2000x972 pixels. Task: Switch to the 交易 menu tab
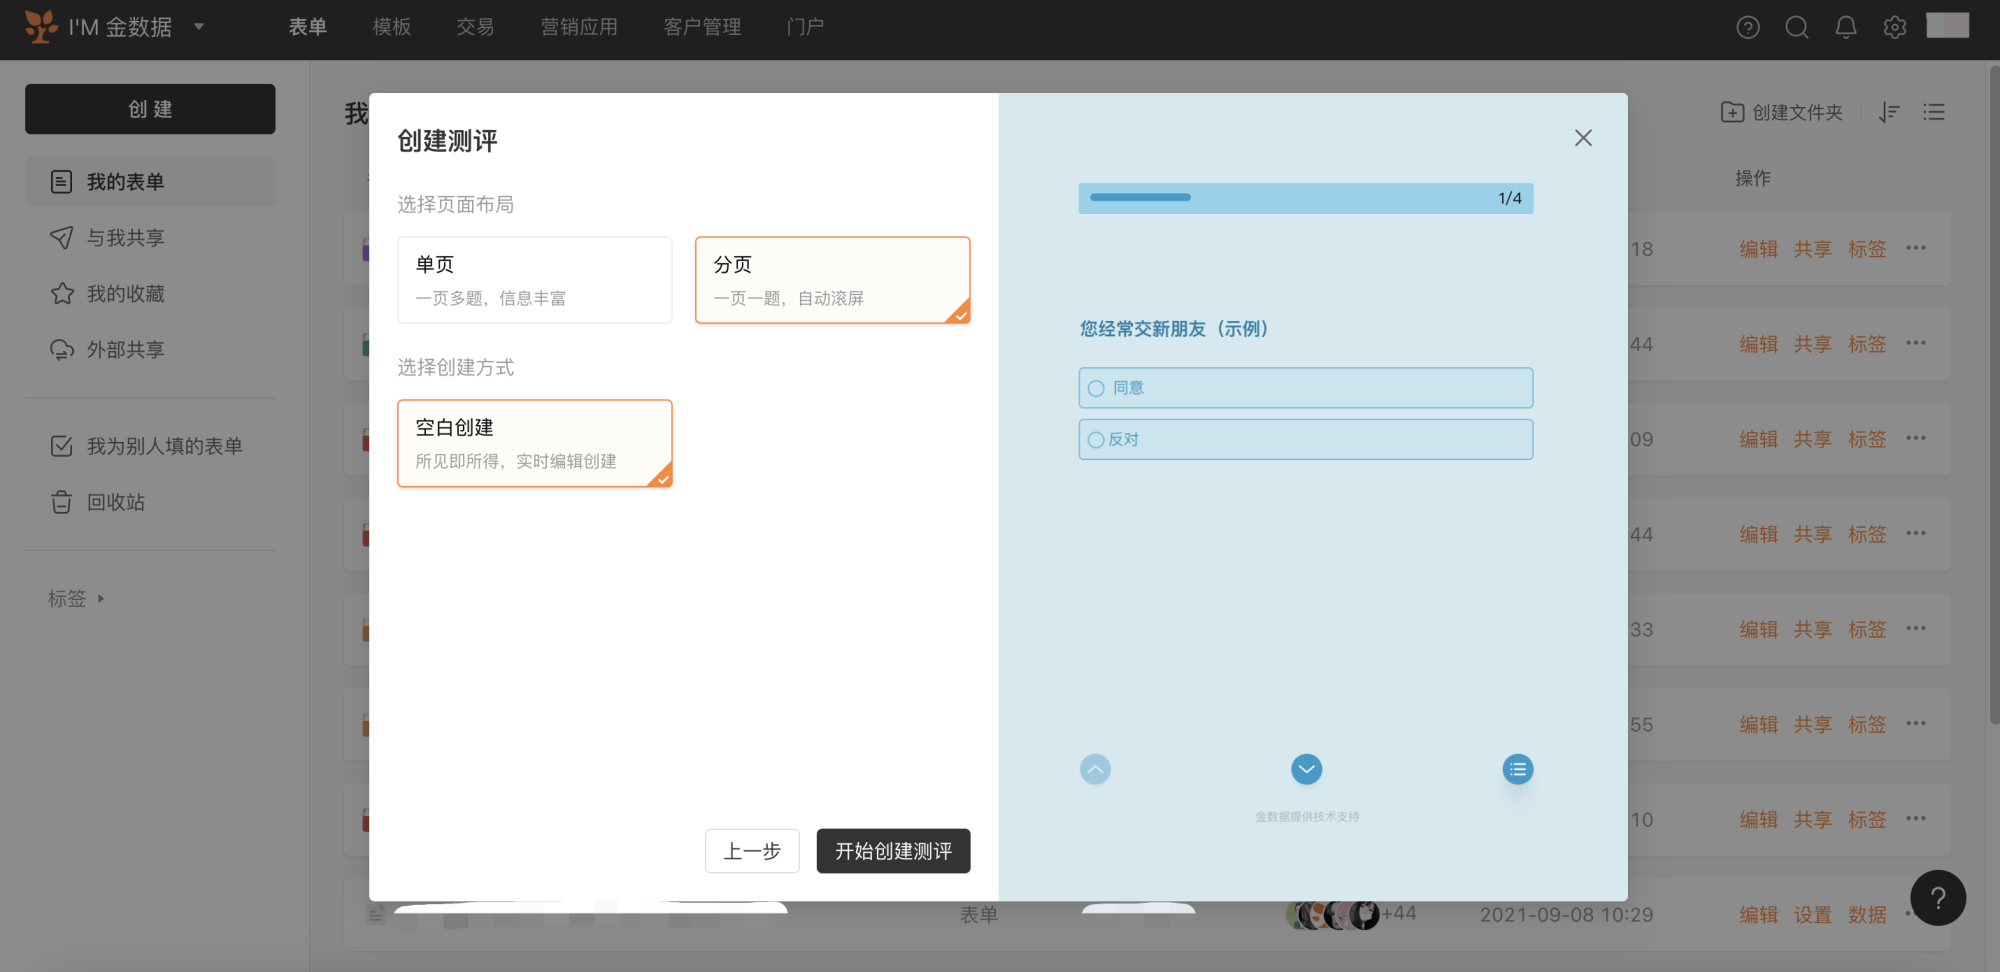coord(475,27)
